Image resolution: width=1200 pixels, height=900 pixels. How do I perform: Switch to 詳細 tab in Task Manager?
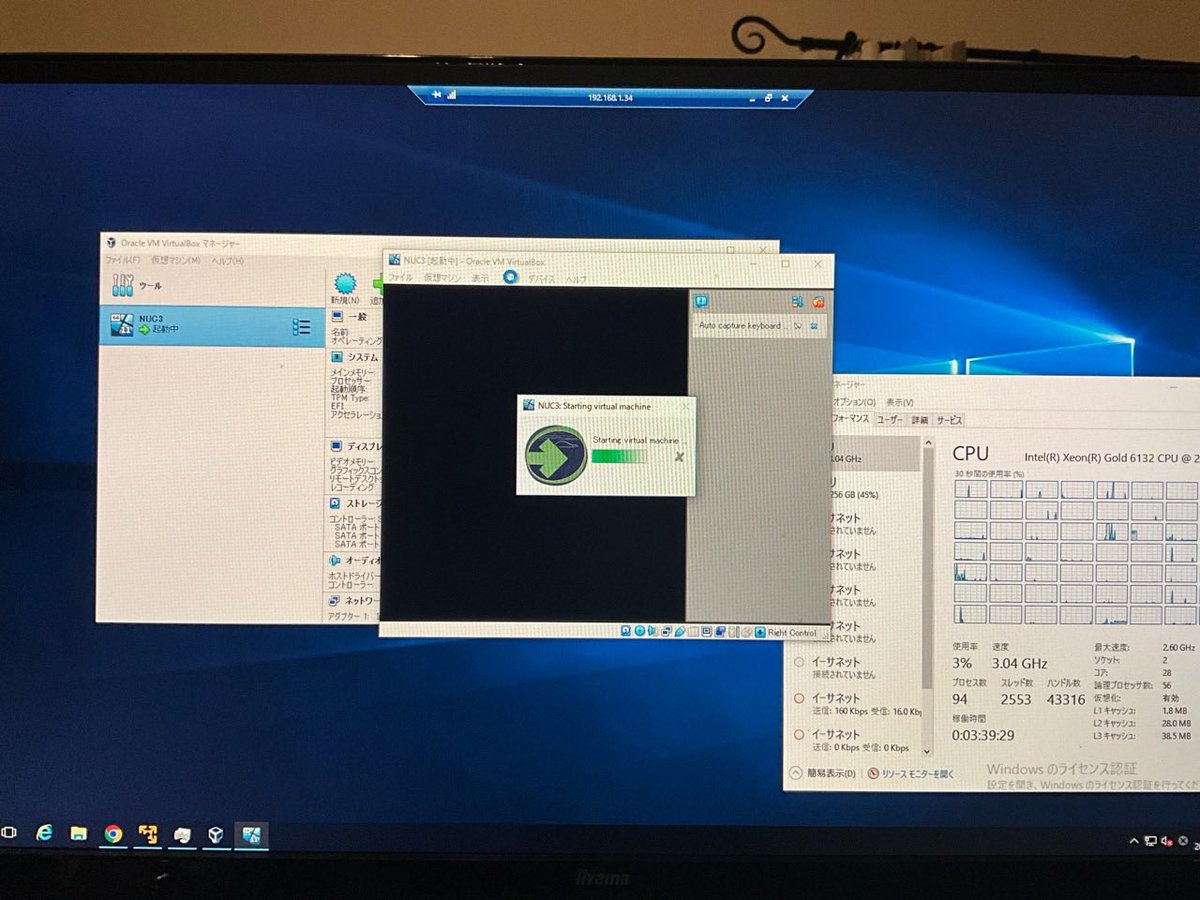point(920,420)
